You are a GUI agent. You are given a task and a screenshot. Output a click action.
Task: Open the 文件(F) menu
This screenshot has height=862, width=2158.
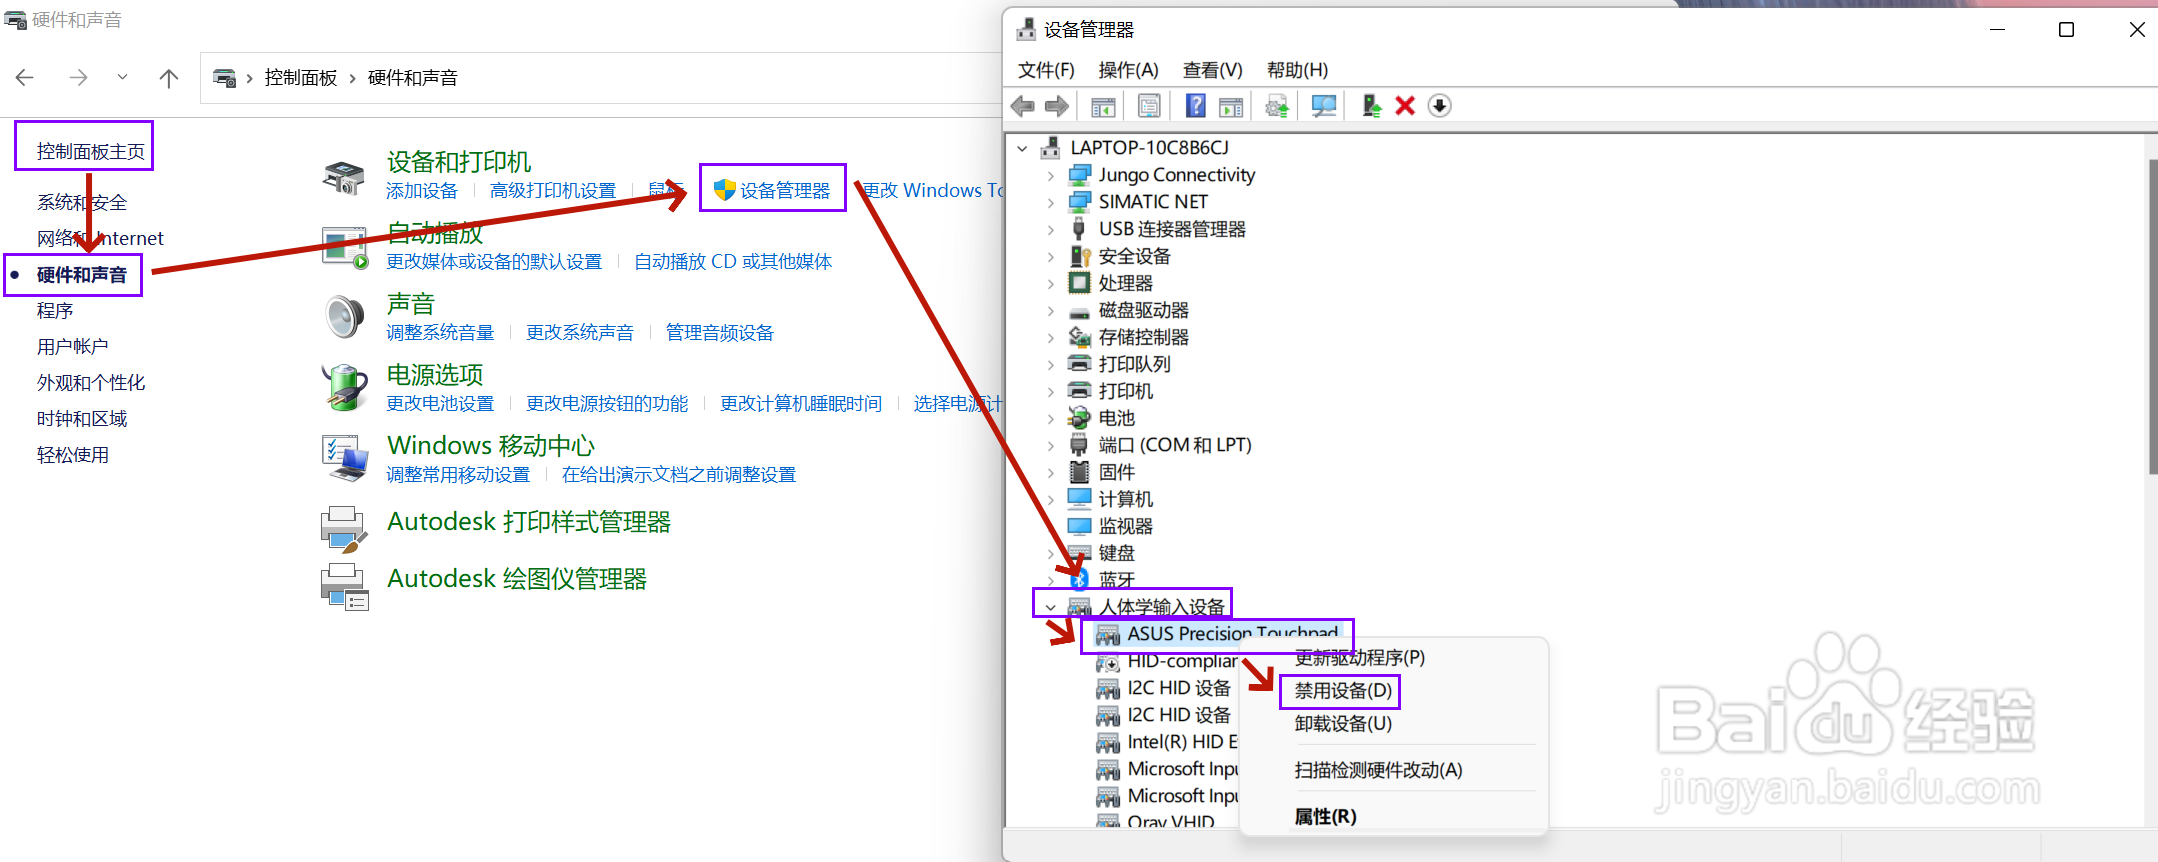click(1046, 70)
